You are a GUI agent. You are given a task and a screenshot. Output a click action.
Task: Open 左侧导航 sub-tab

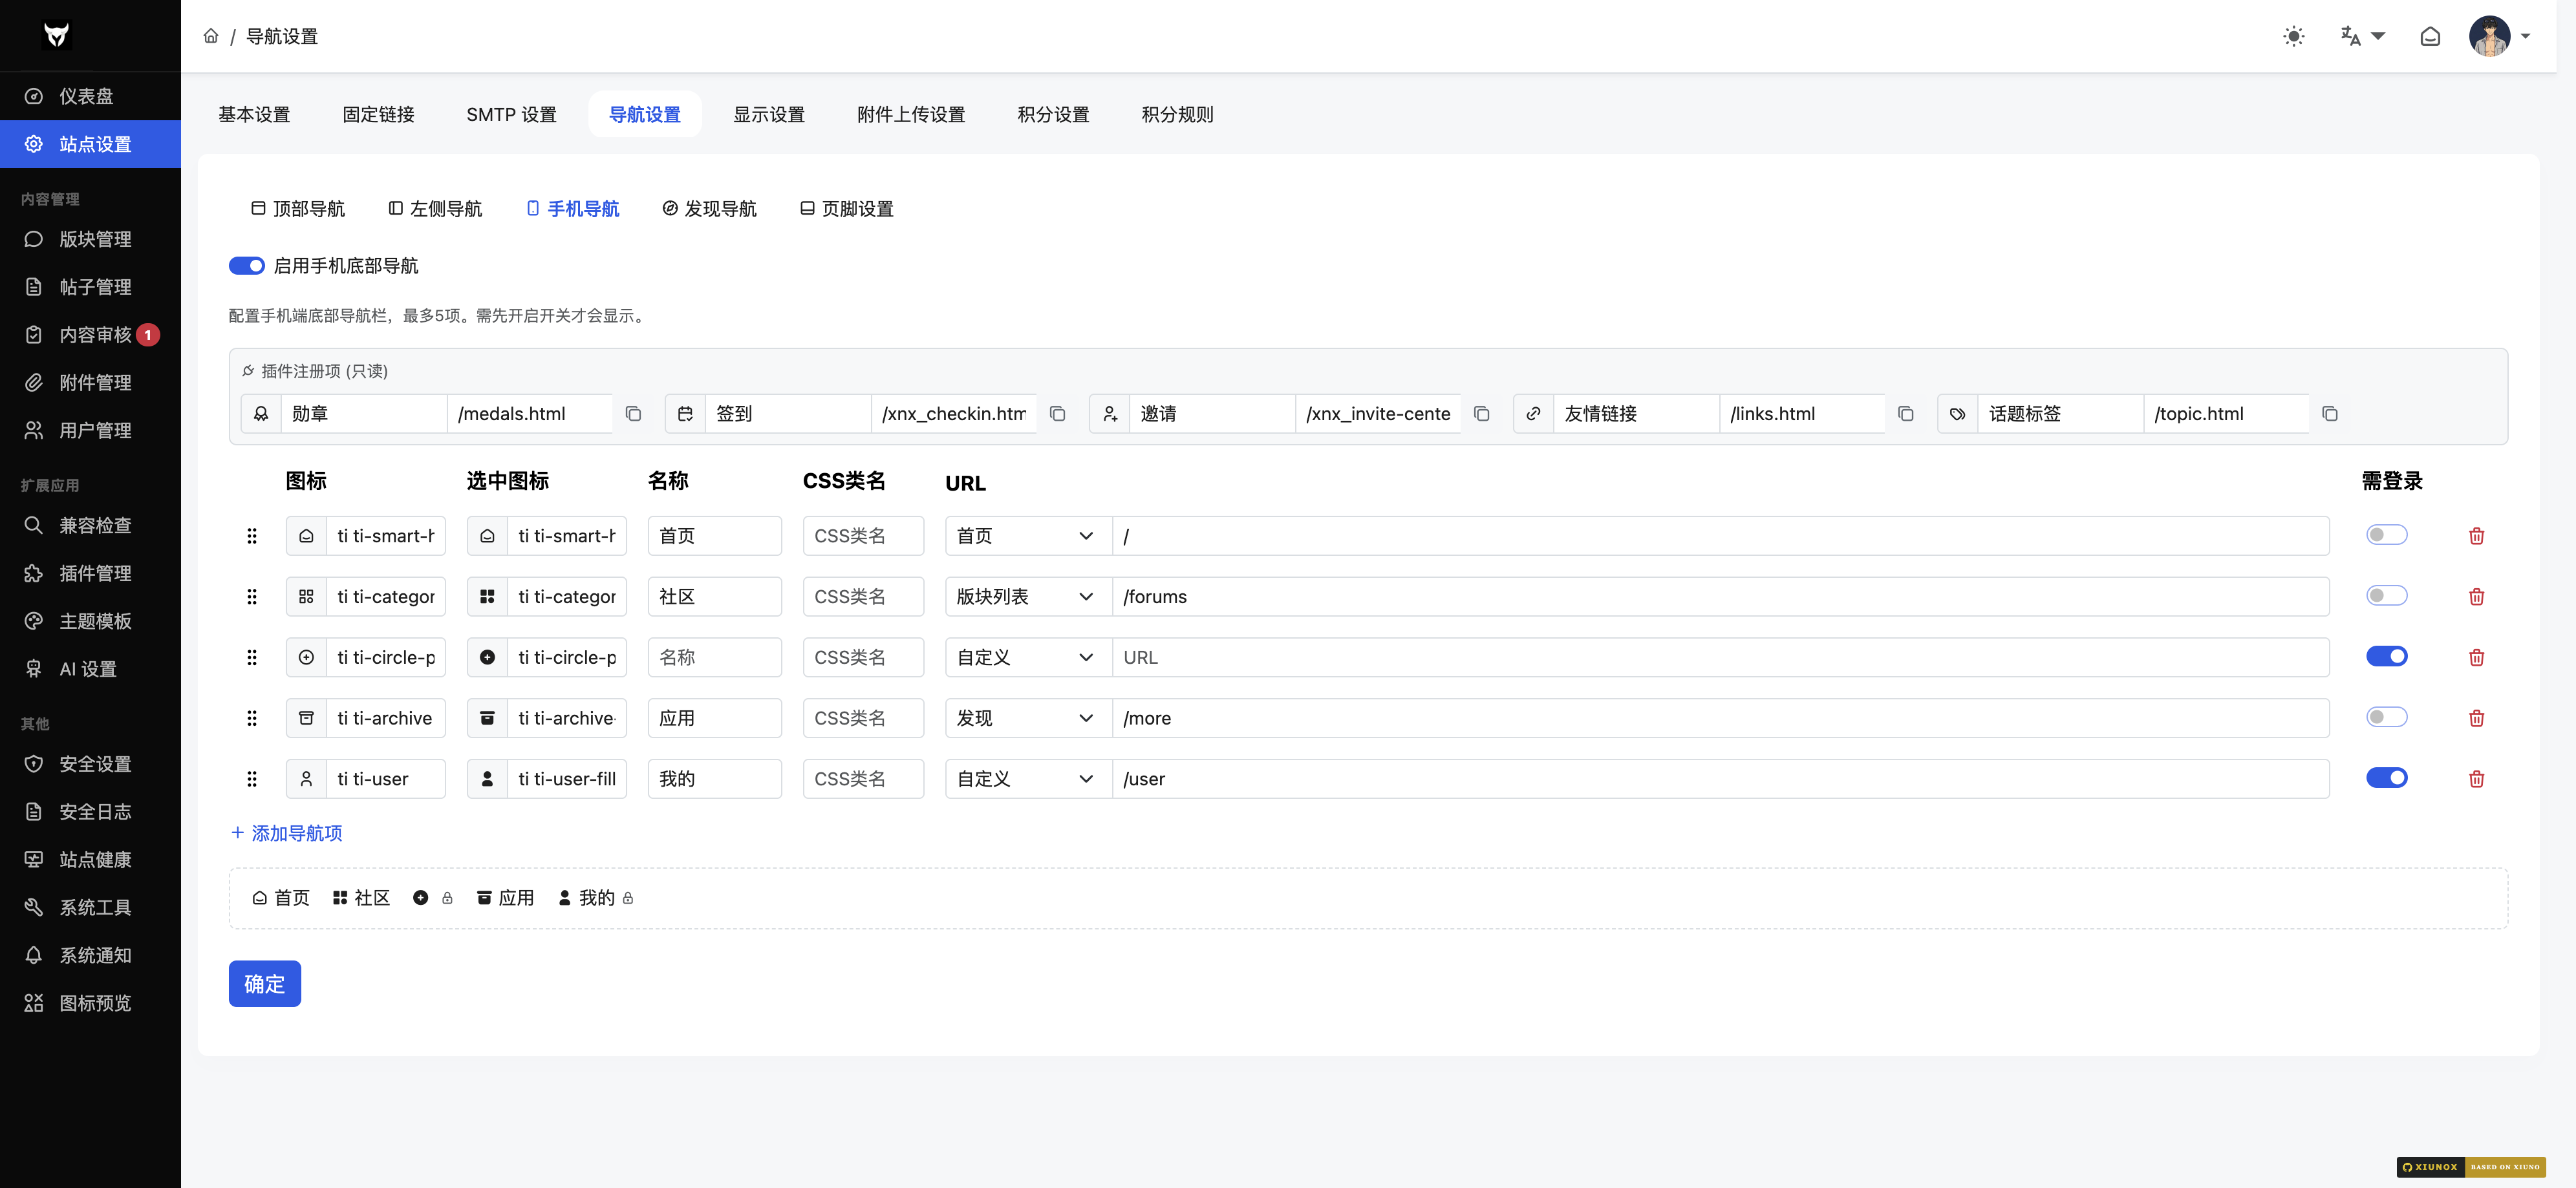coord(435,209)
